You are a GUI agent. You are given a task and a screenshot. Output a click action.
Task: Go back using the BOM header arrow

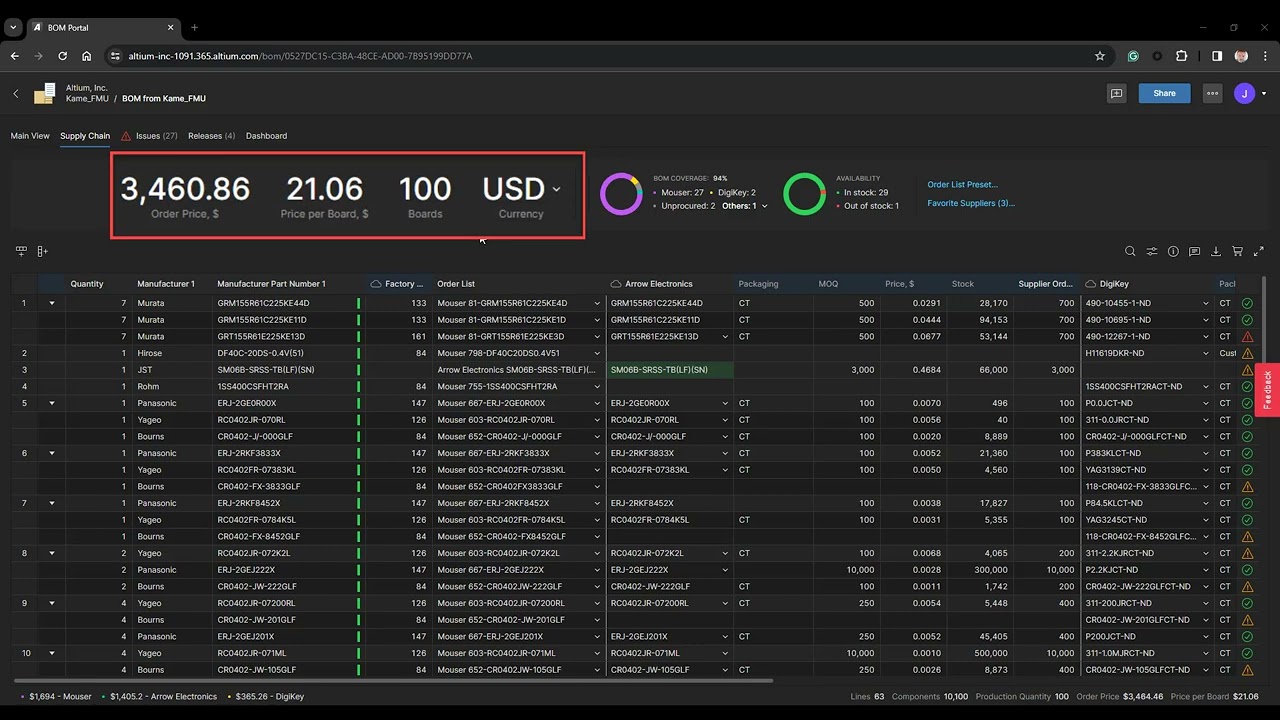16,93
